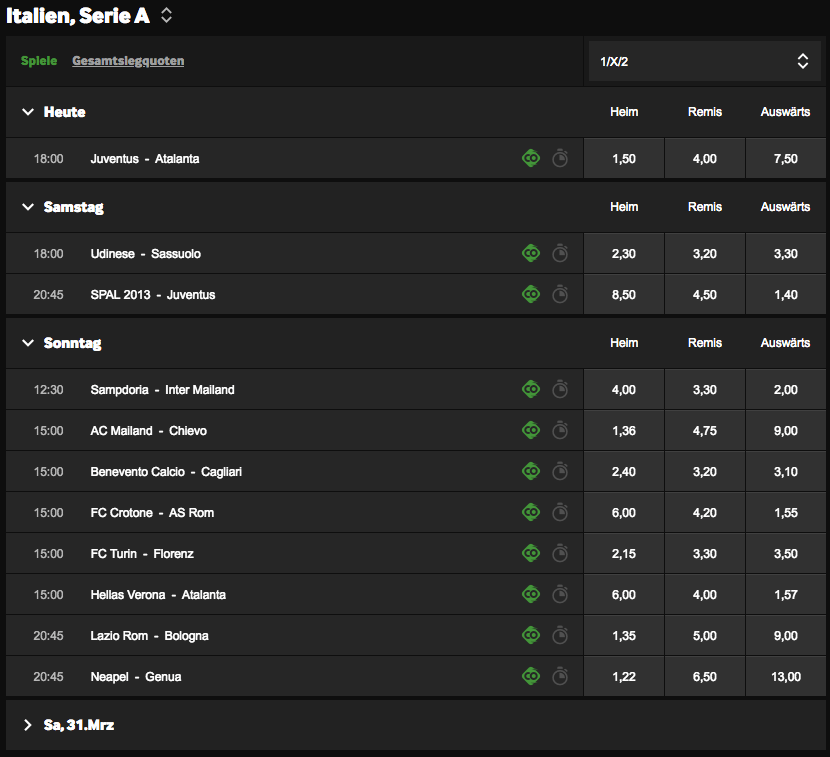Screen dimensions: 830x757
Task: Switch to the Spiele tab
Action: pyautogui.click(x=39, y=61)
